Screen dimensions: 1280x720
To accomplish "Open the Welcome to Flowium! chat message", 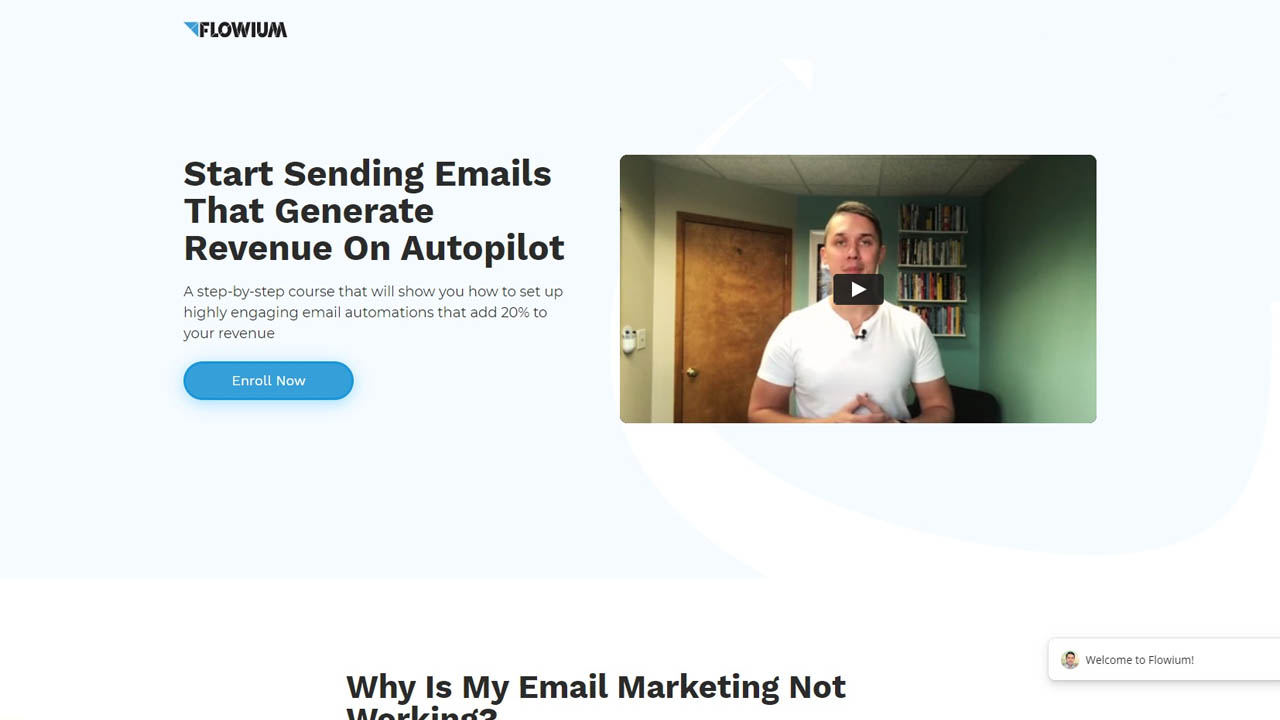I will click(x=1139, y=660).
